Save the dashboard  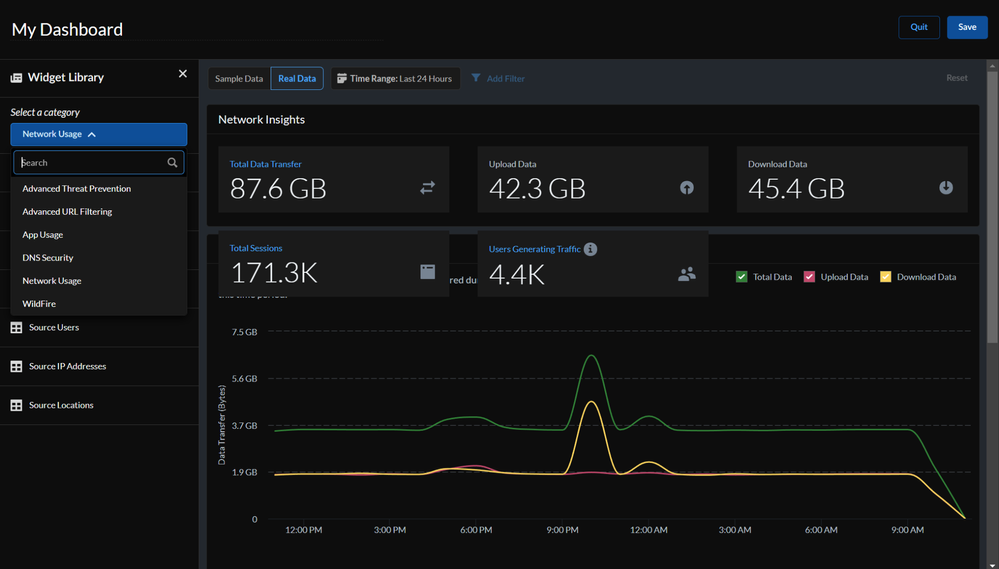pyautogui.click(x=966, y=27)
